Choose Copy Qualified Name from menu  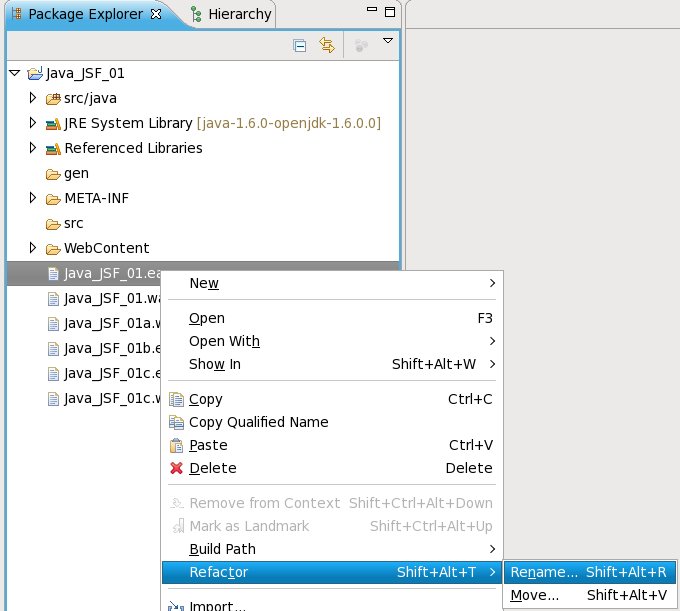[x=258, y=422]
